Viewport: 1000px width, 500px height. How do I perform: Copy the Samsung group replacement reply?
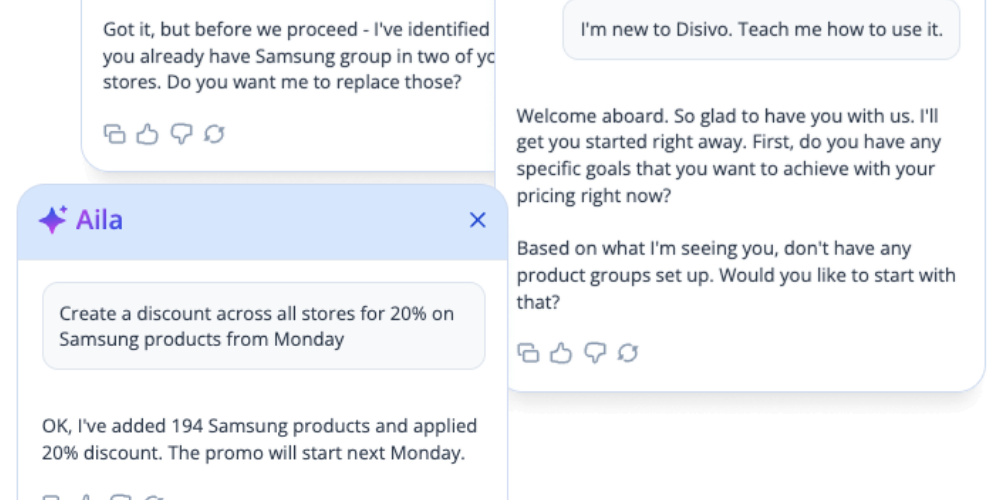pos(115,134)
